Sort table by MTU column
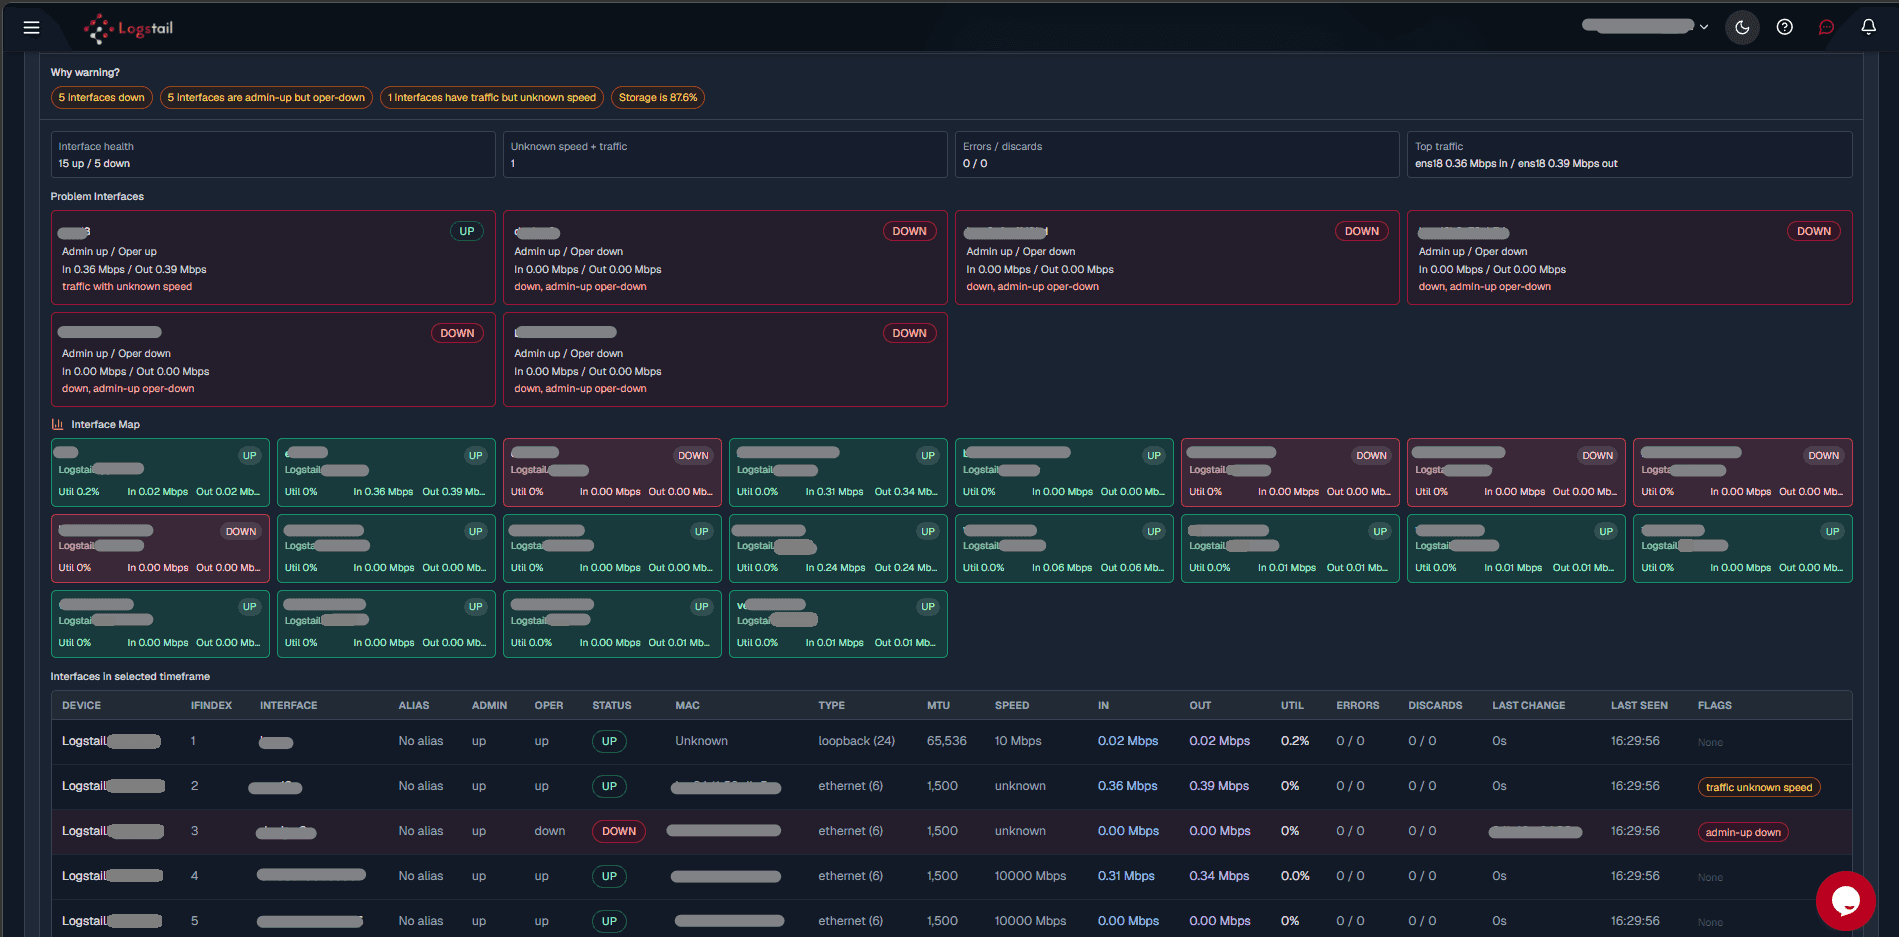 [938, 706]
